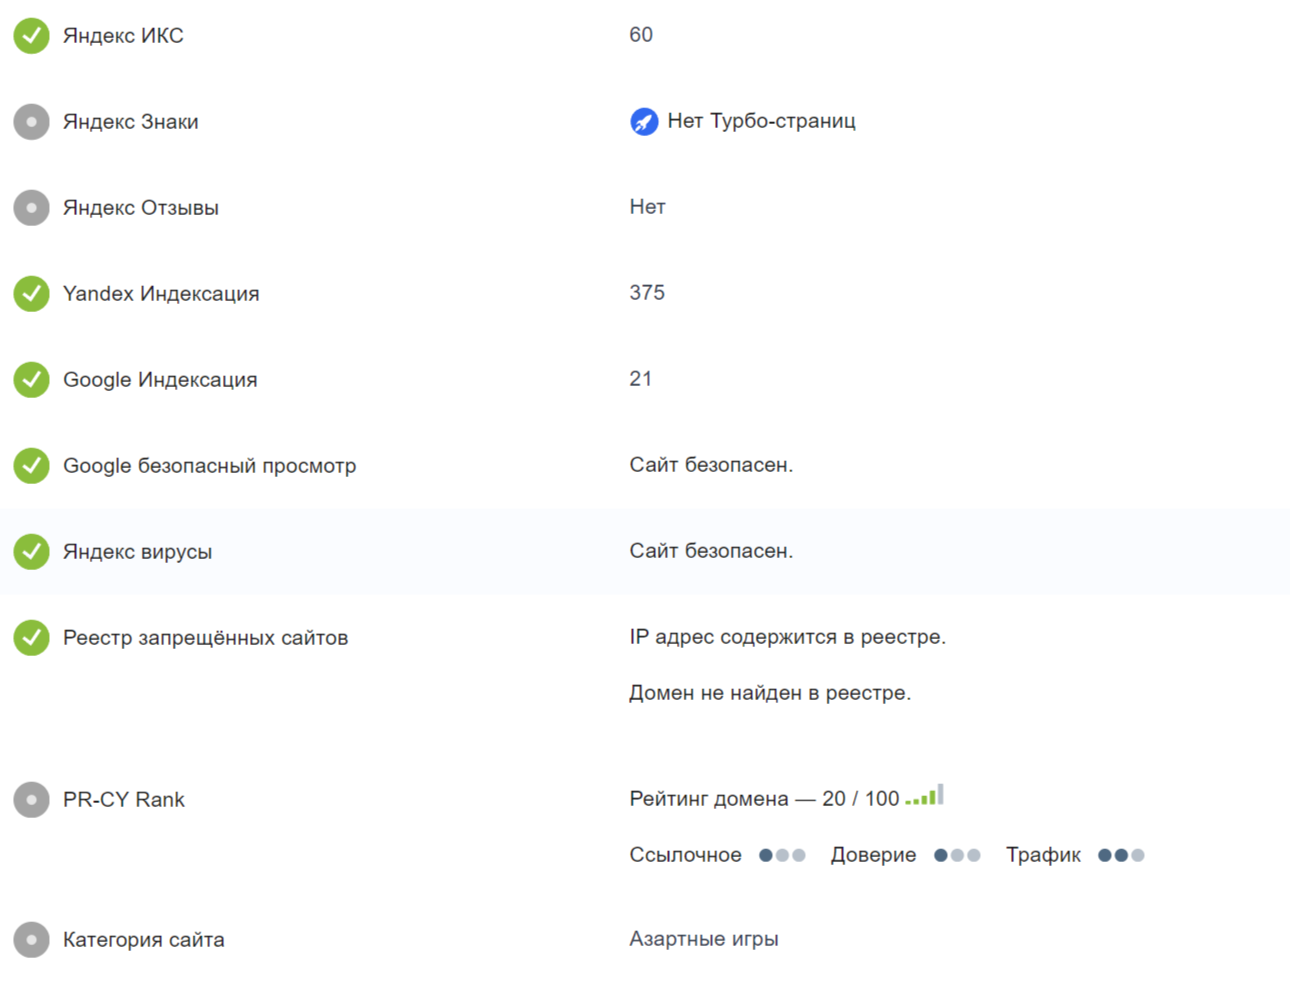This screenshot has height=996, width=1290.
Task: Click the Трафик three-dot indicator
Action: coord(1121,855)
